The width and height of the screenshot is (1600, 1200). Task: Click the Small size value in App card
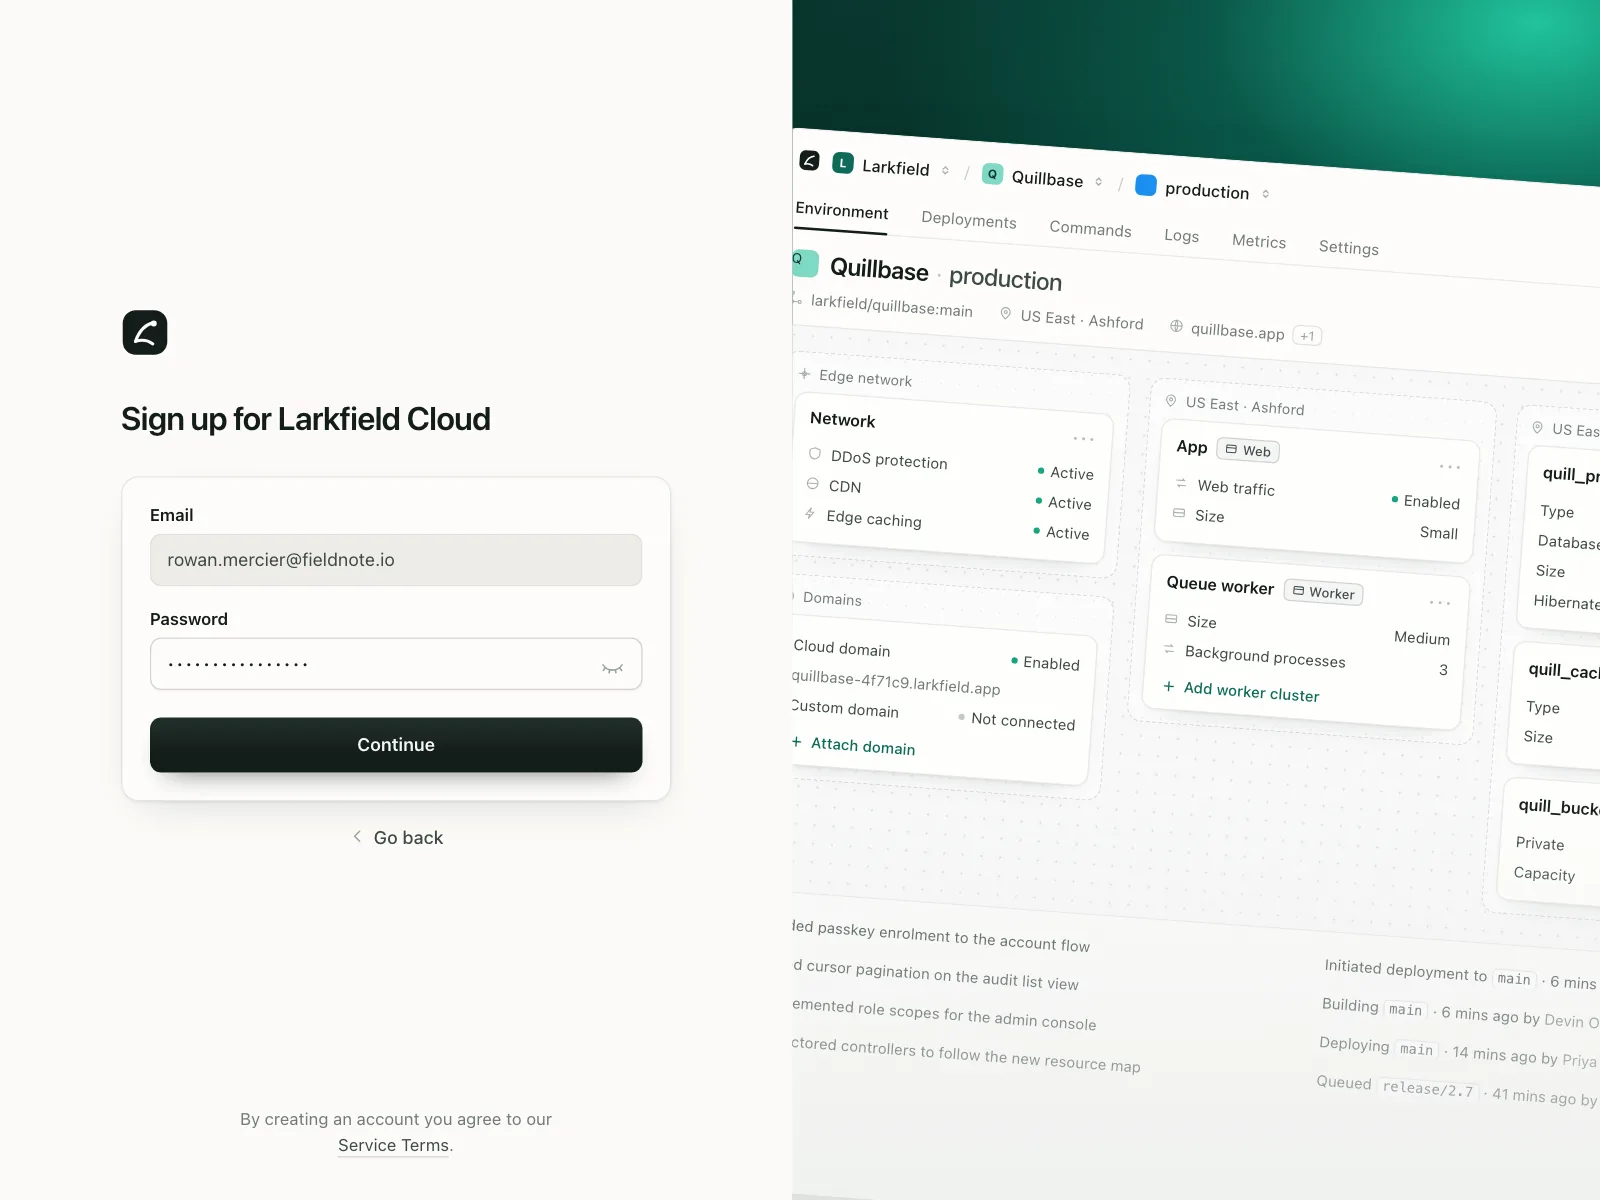[1439, 533]
